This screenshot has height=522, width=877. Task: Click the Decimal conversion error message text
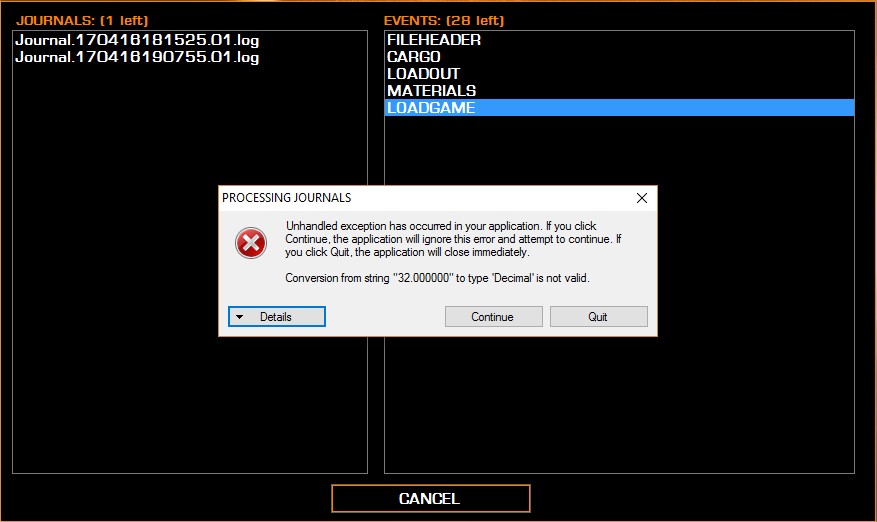[437, 278]
